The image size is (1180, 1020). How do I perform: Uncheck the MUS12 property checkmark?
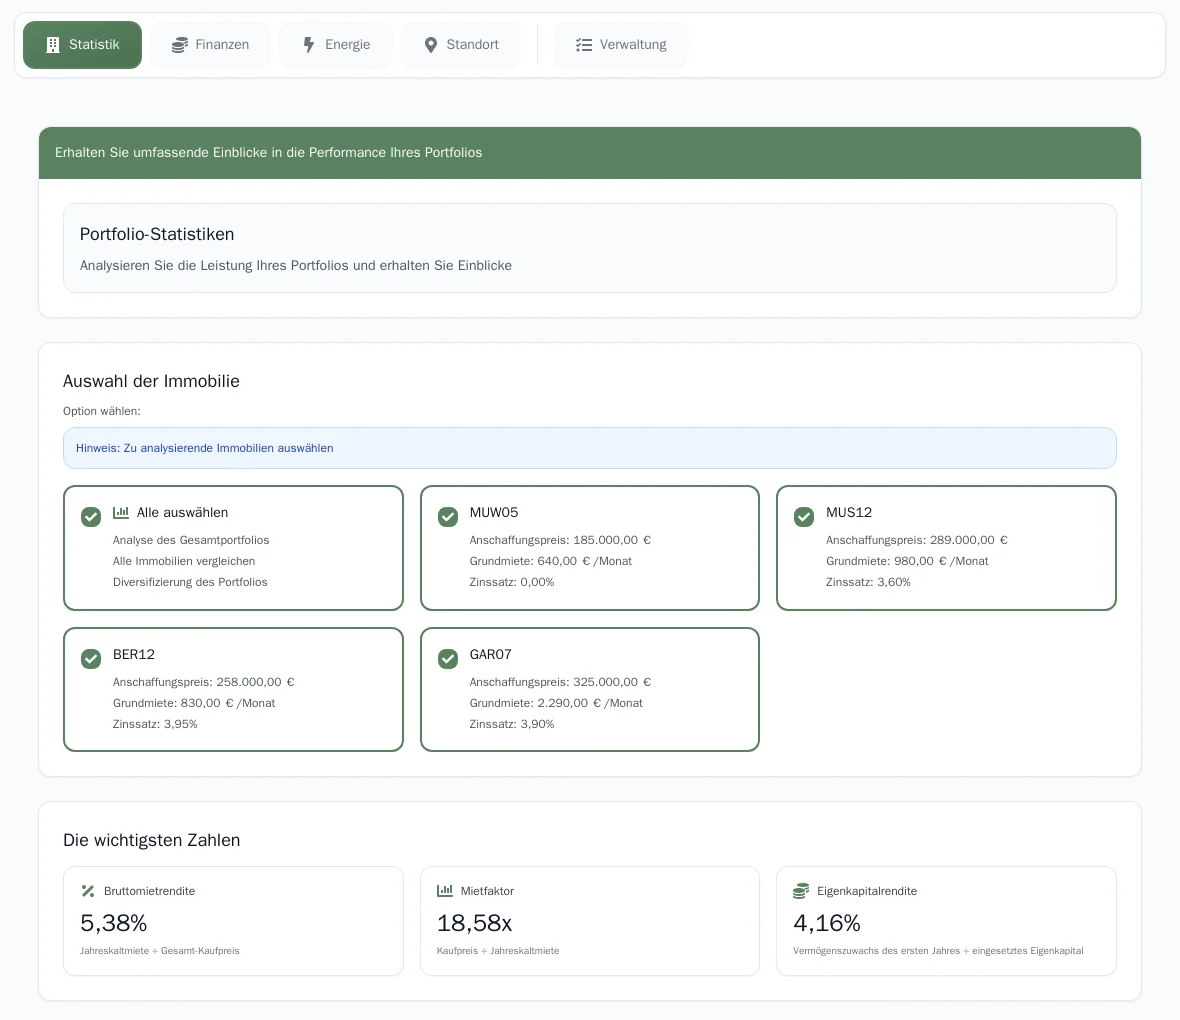click(804, 517)
